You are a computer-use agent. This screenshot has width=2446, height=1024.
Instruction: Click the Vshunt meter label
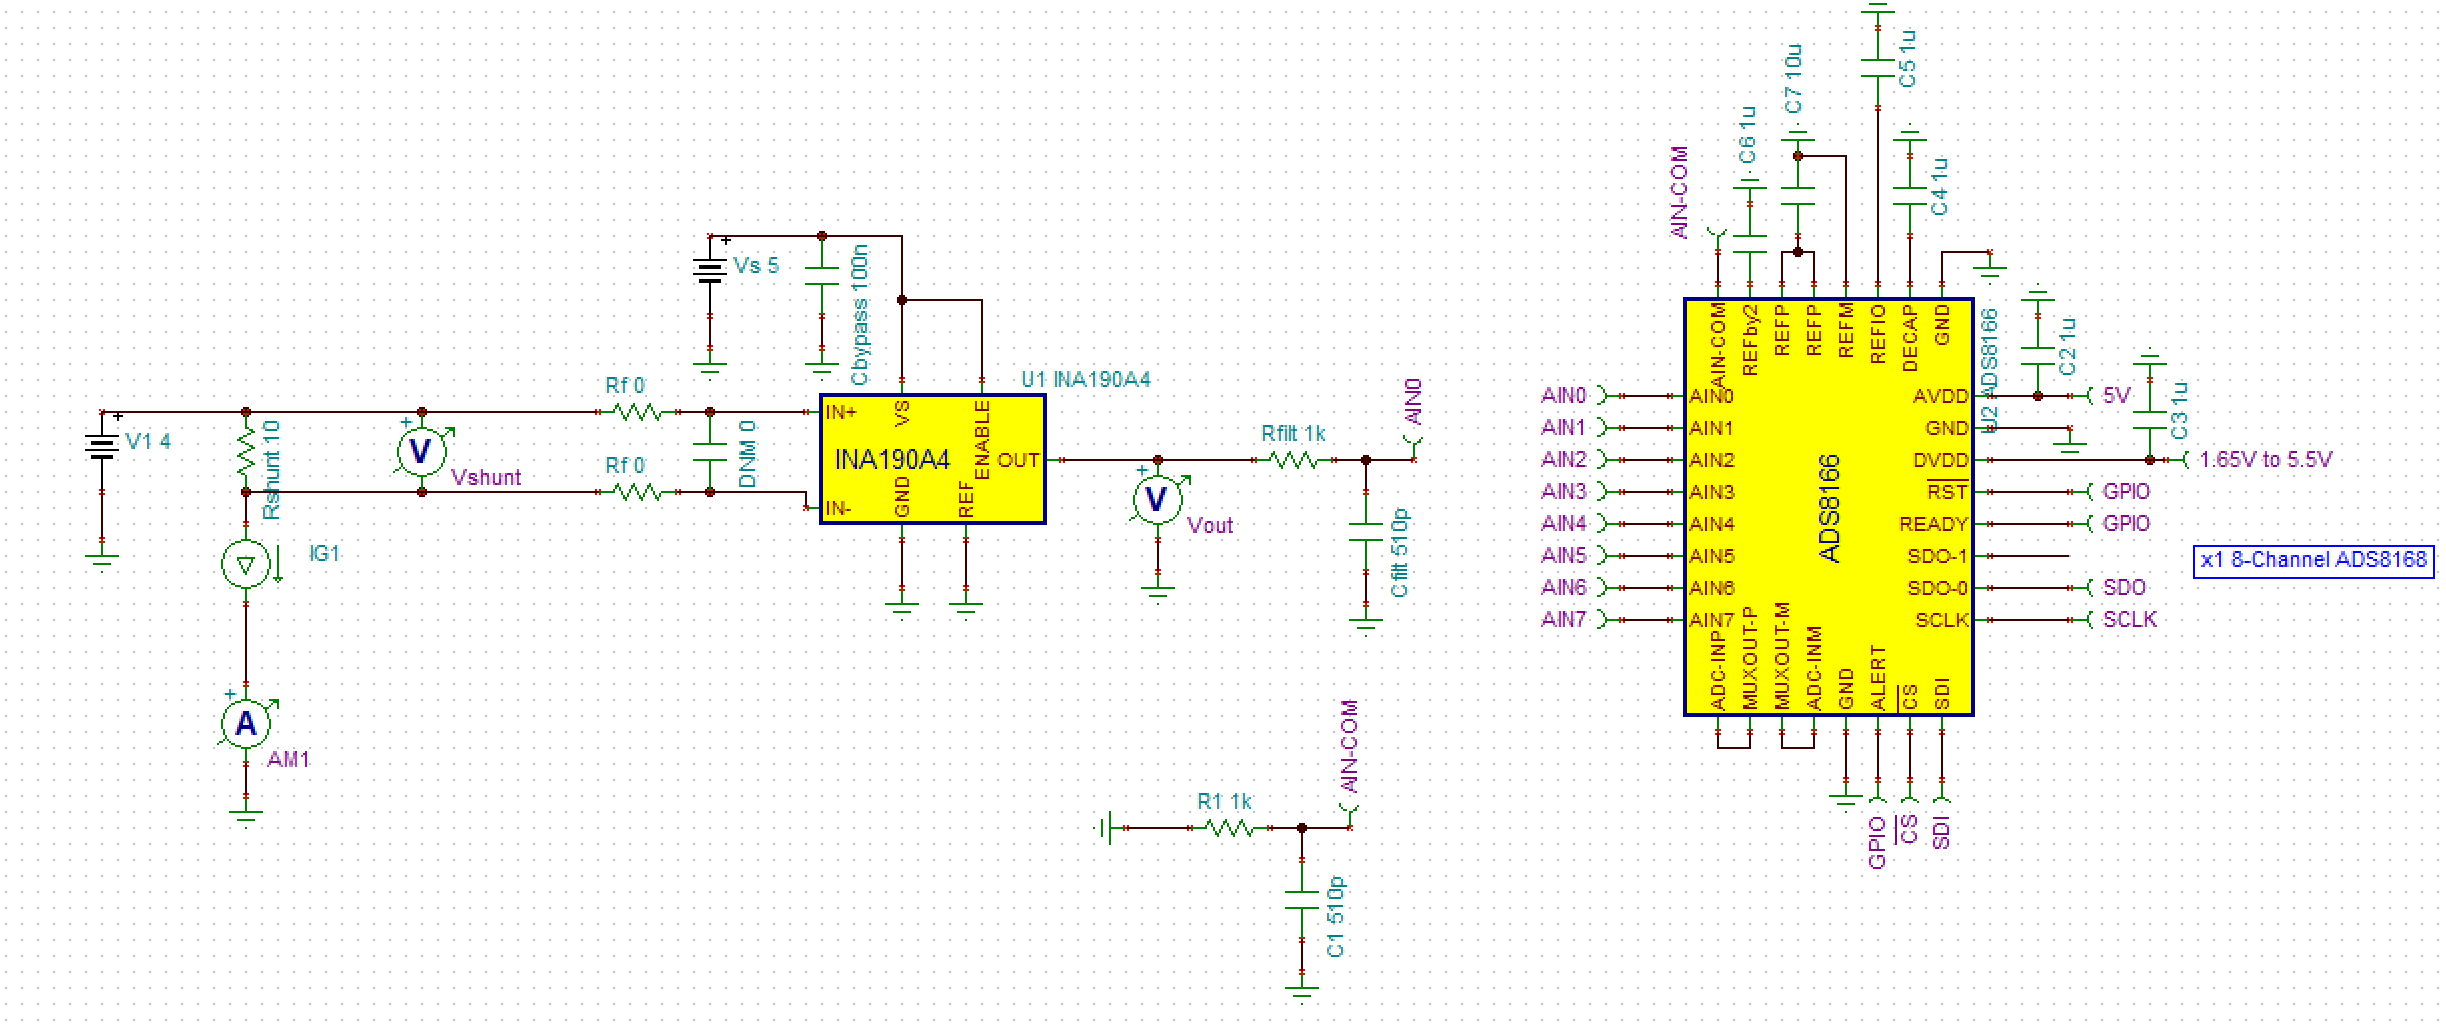click(486, 478)
